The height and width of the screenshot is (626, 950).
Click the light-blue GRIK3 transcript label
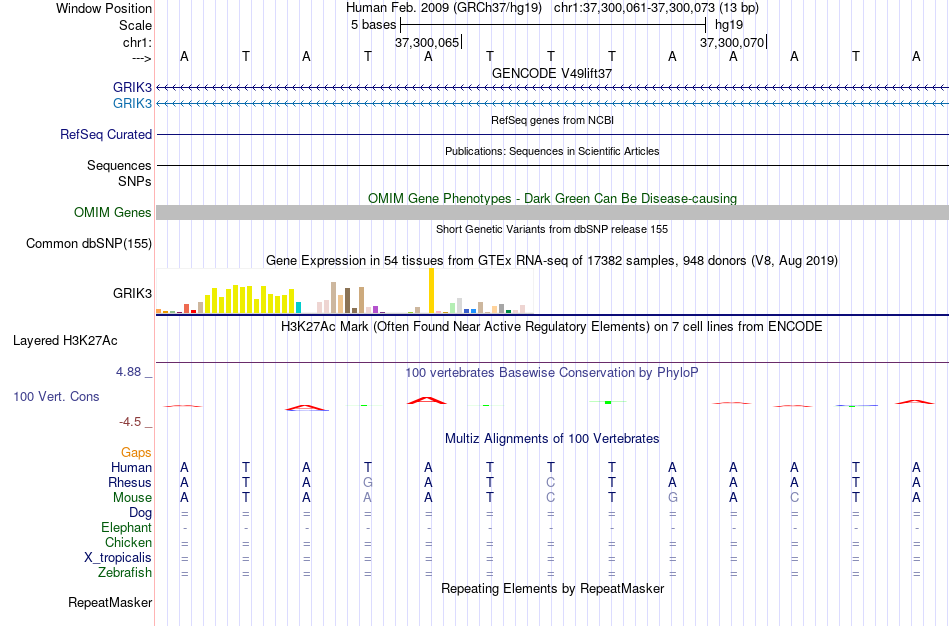(x=132, y=103)
